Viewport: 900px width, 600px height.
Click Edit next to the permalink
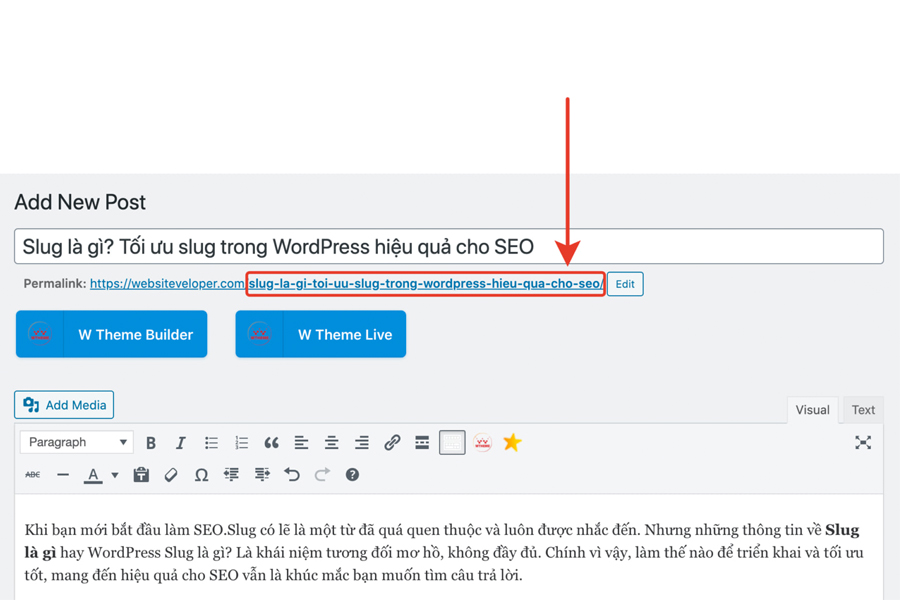[625, 284]
